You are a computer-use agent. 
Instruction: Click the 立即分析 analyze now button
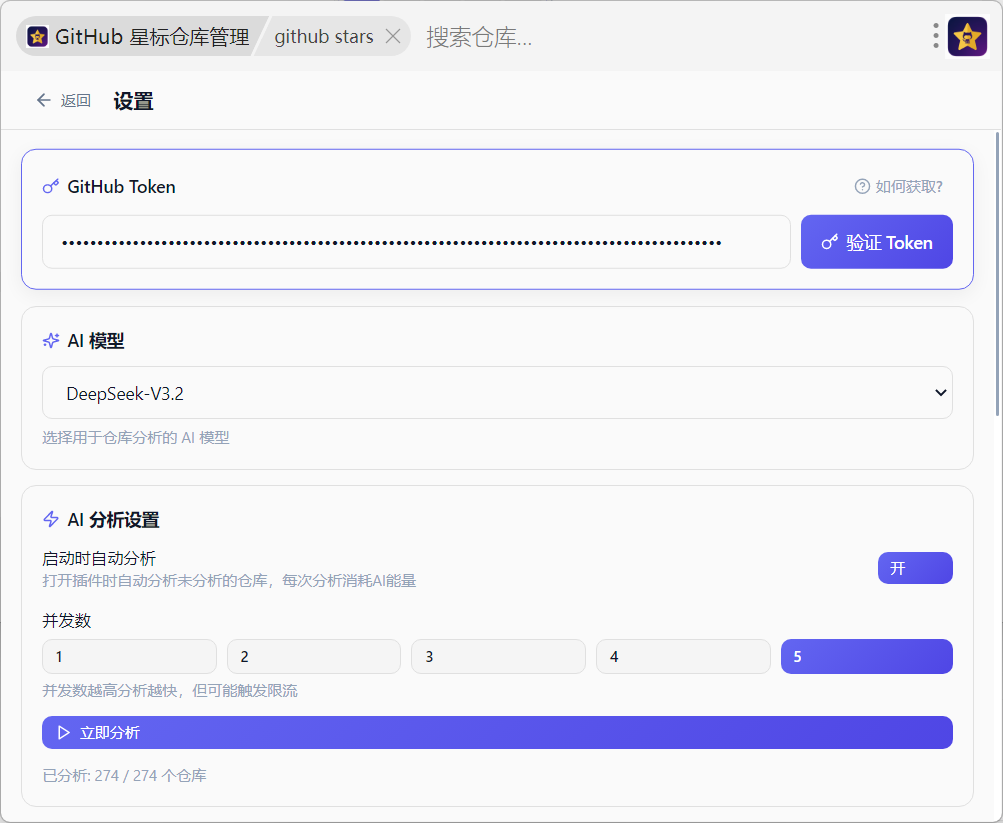(497, 732)
